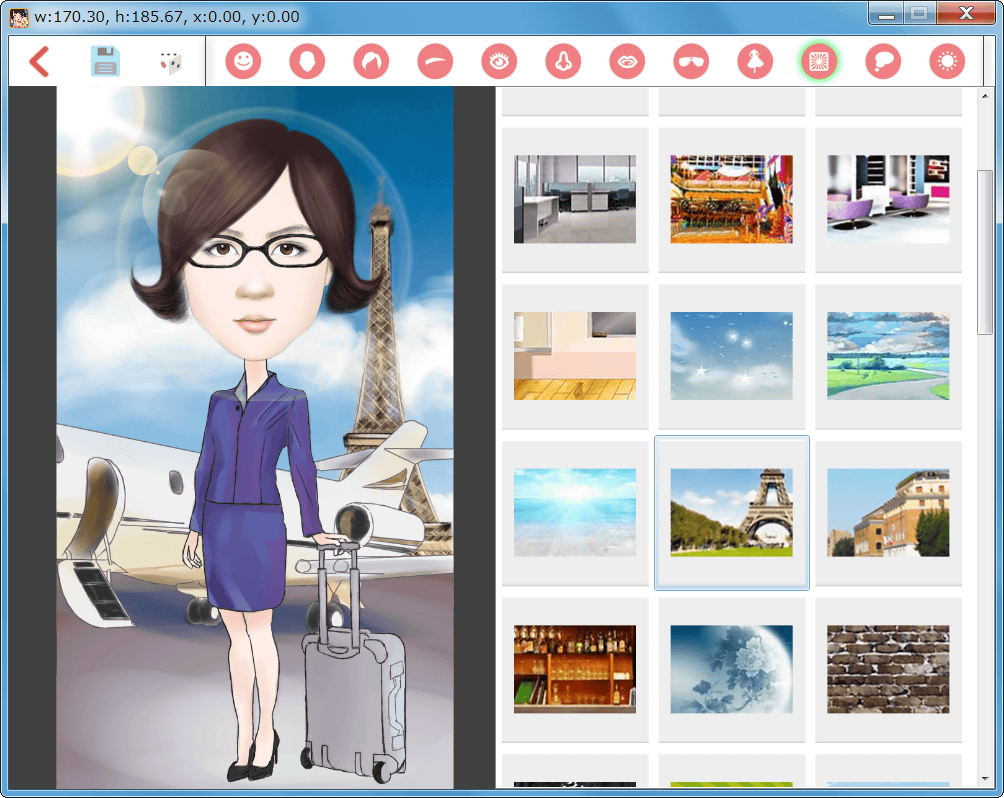Open the eyebrow category icon
Image resolution: width=1004 pixels, height=798 pixels.
435,61
